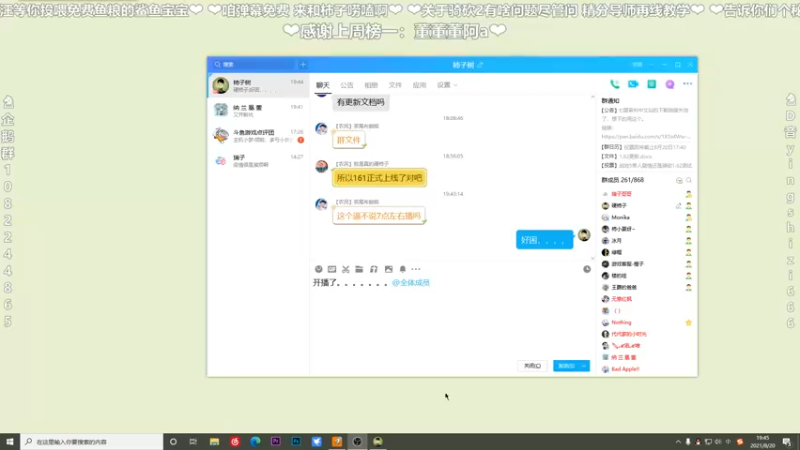Click the picture icon to send an image
This screenshot has width=800, height=450.
coord(388,269)
